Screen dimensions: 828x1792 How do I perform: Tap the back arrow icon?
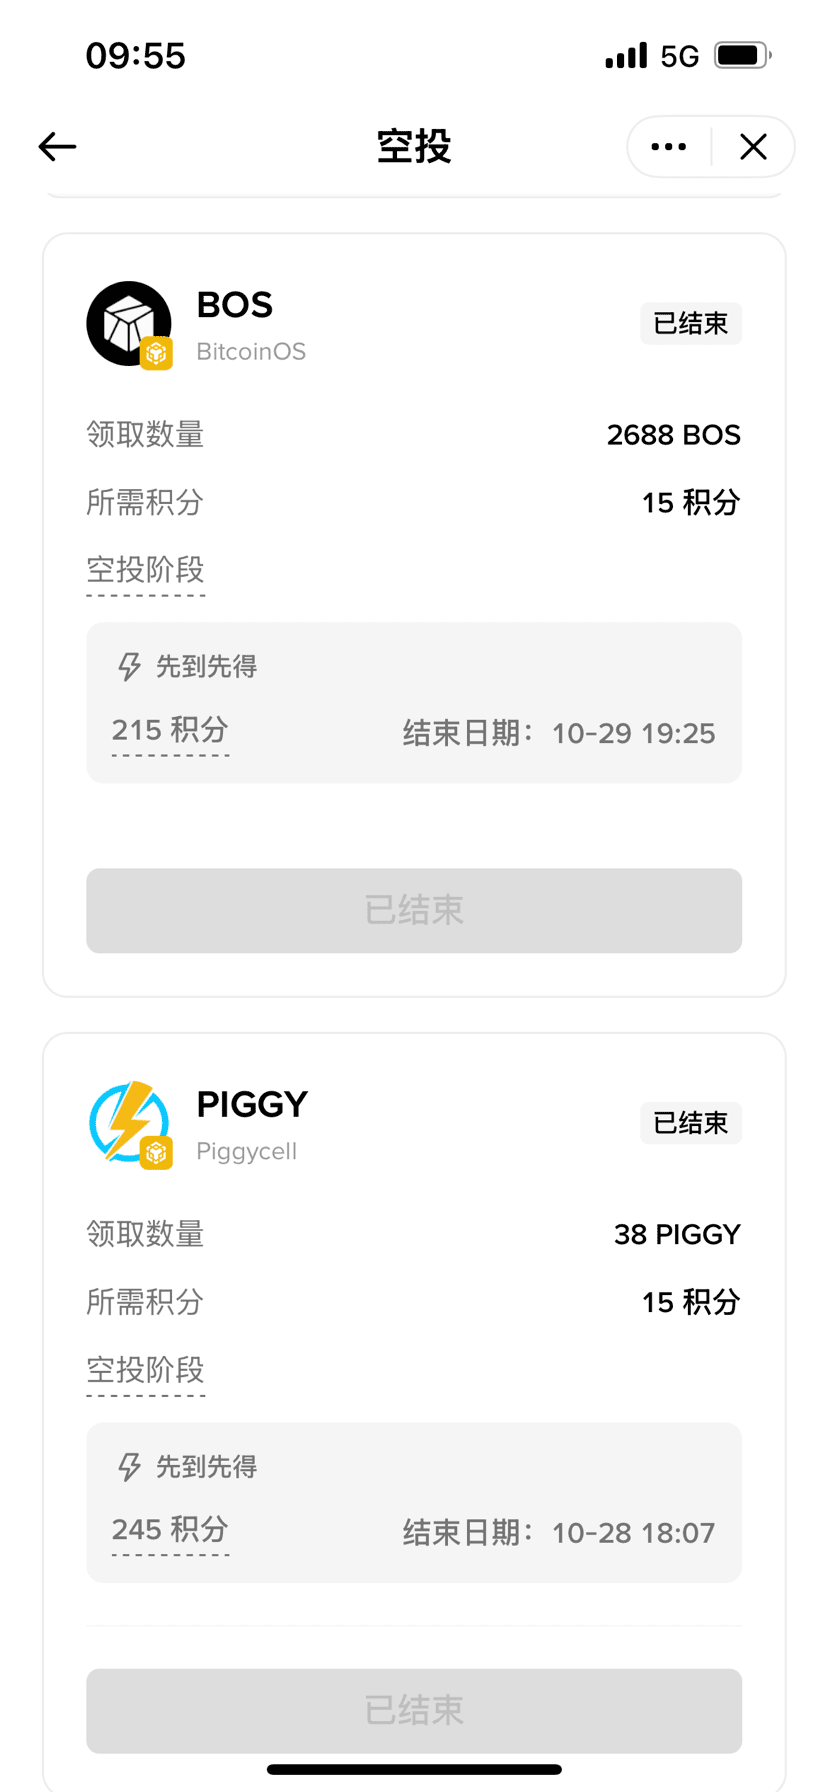tap(57, 147)
